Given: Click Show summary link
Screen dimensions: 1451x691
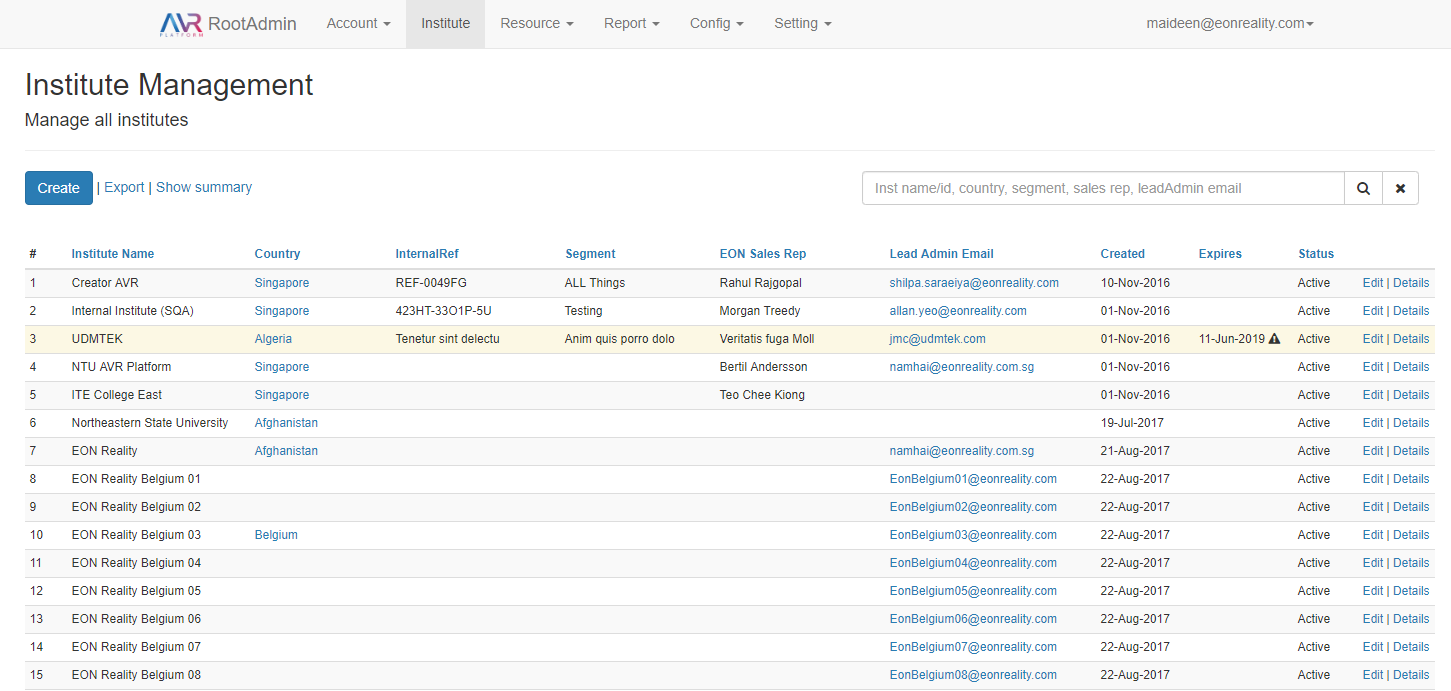Looking at the screenshot, I should [x=204, y=187].
